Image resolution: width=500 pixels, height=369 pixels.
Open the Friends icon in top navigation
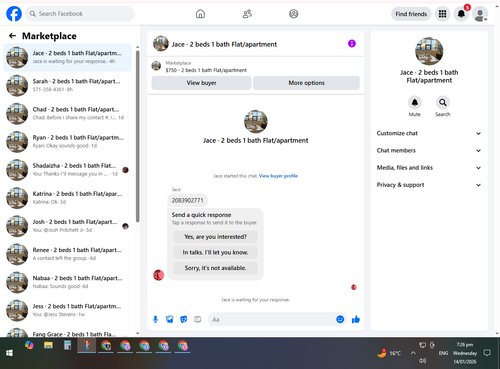click(247, 14)
